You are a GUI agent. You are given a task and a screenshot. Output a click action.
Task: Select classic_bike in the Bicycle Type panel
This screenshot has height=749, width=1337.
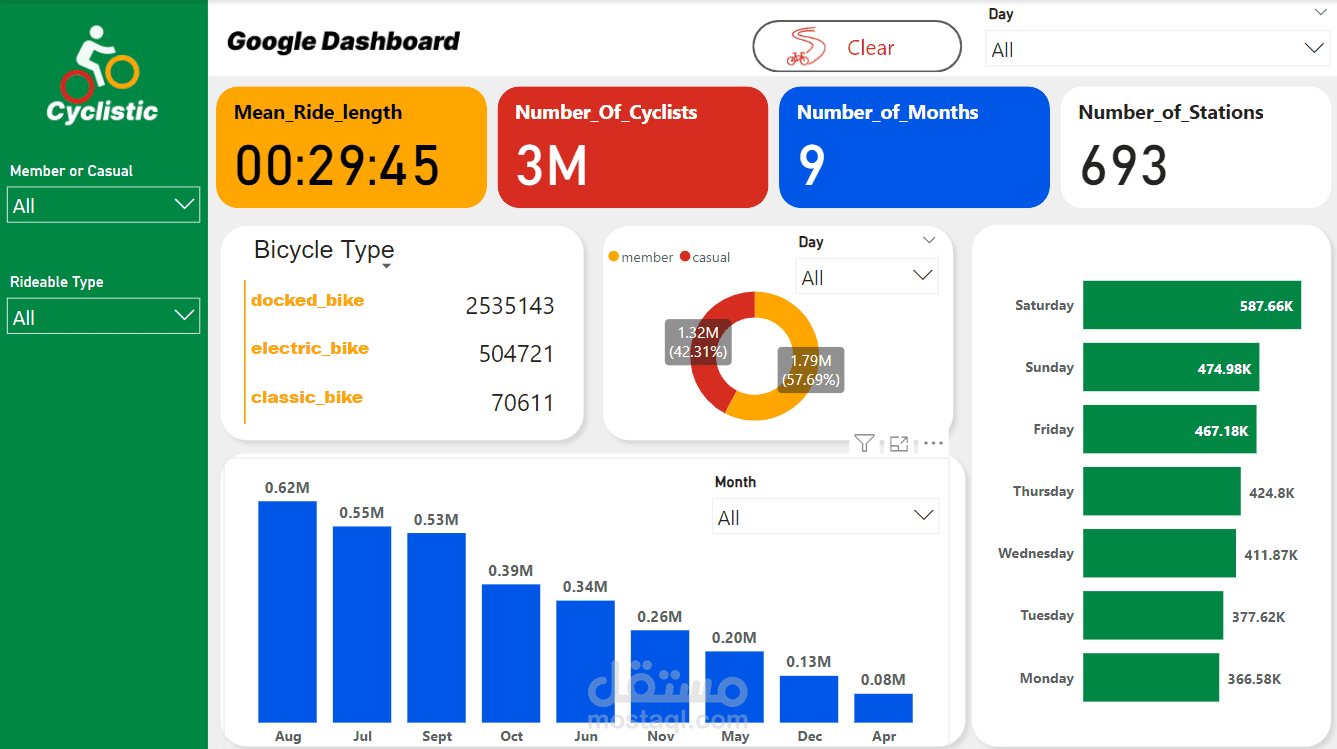click(x=306, y=397)
